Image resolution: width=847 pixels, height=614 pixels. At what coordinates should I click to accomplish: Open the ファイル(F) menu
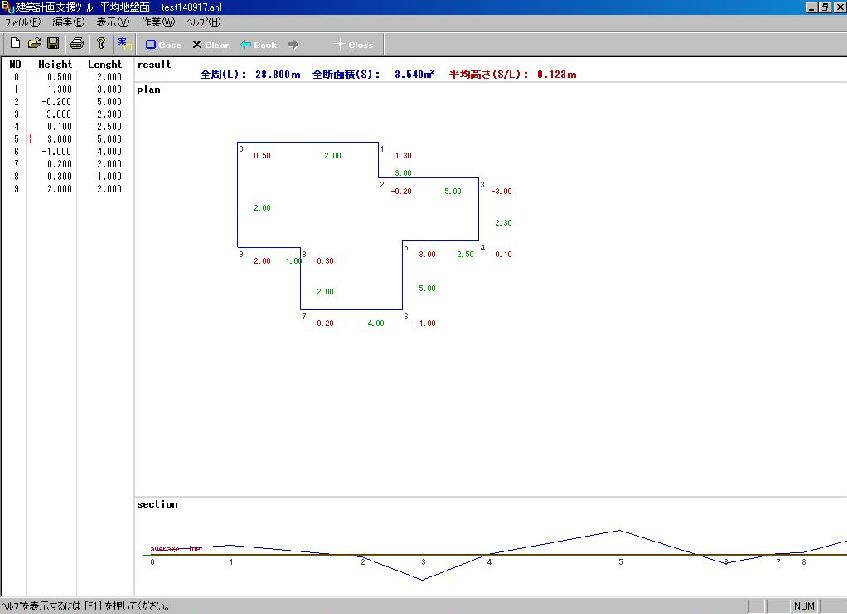pos(23,22)
